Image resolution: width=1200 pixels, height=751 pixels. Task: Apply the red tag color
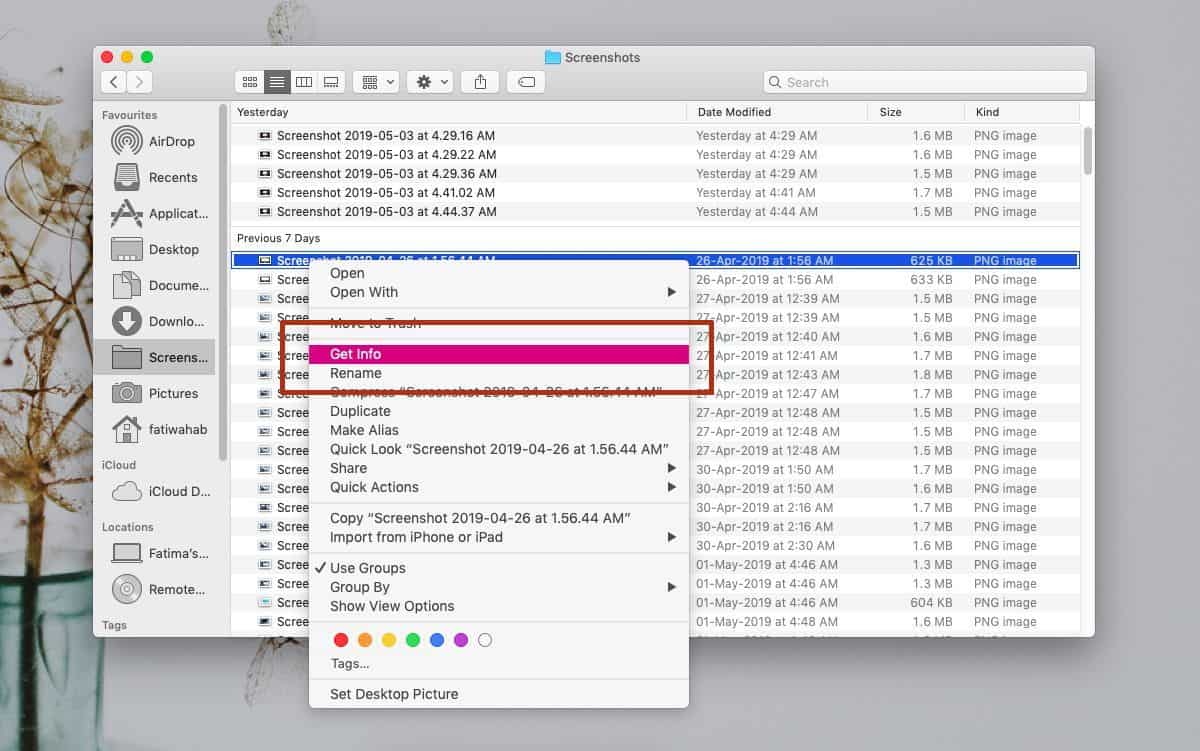click(341, 640)
